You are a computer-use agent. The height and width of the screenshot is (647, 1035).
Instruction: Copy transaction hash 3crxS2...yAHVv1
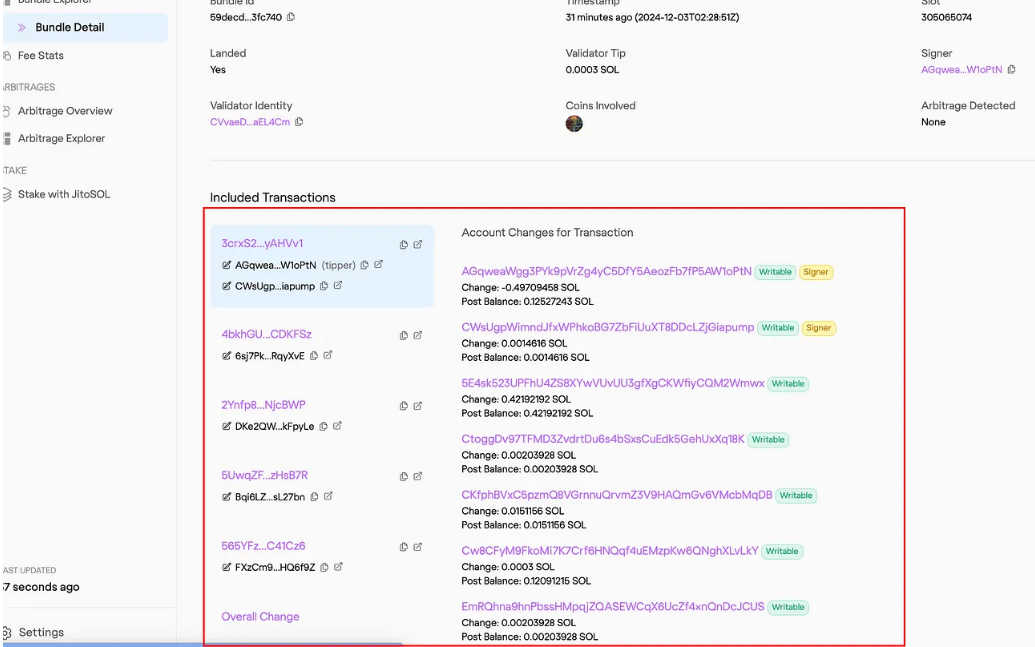[403, 244]
